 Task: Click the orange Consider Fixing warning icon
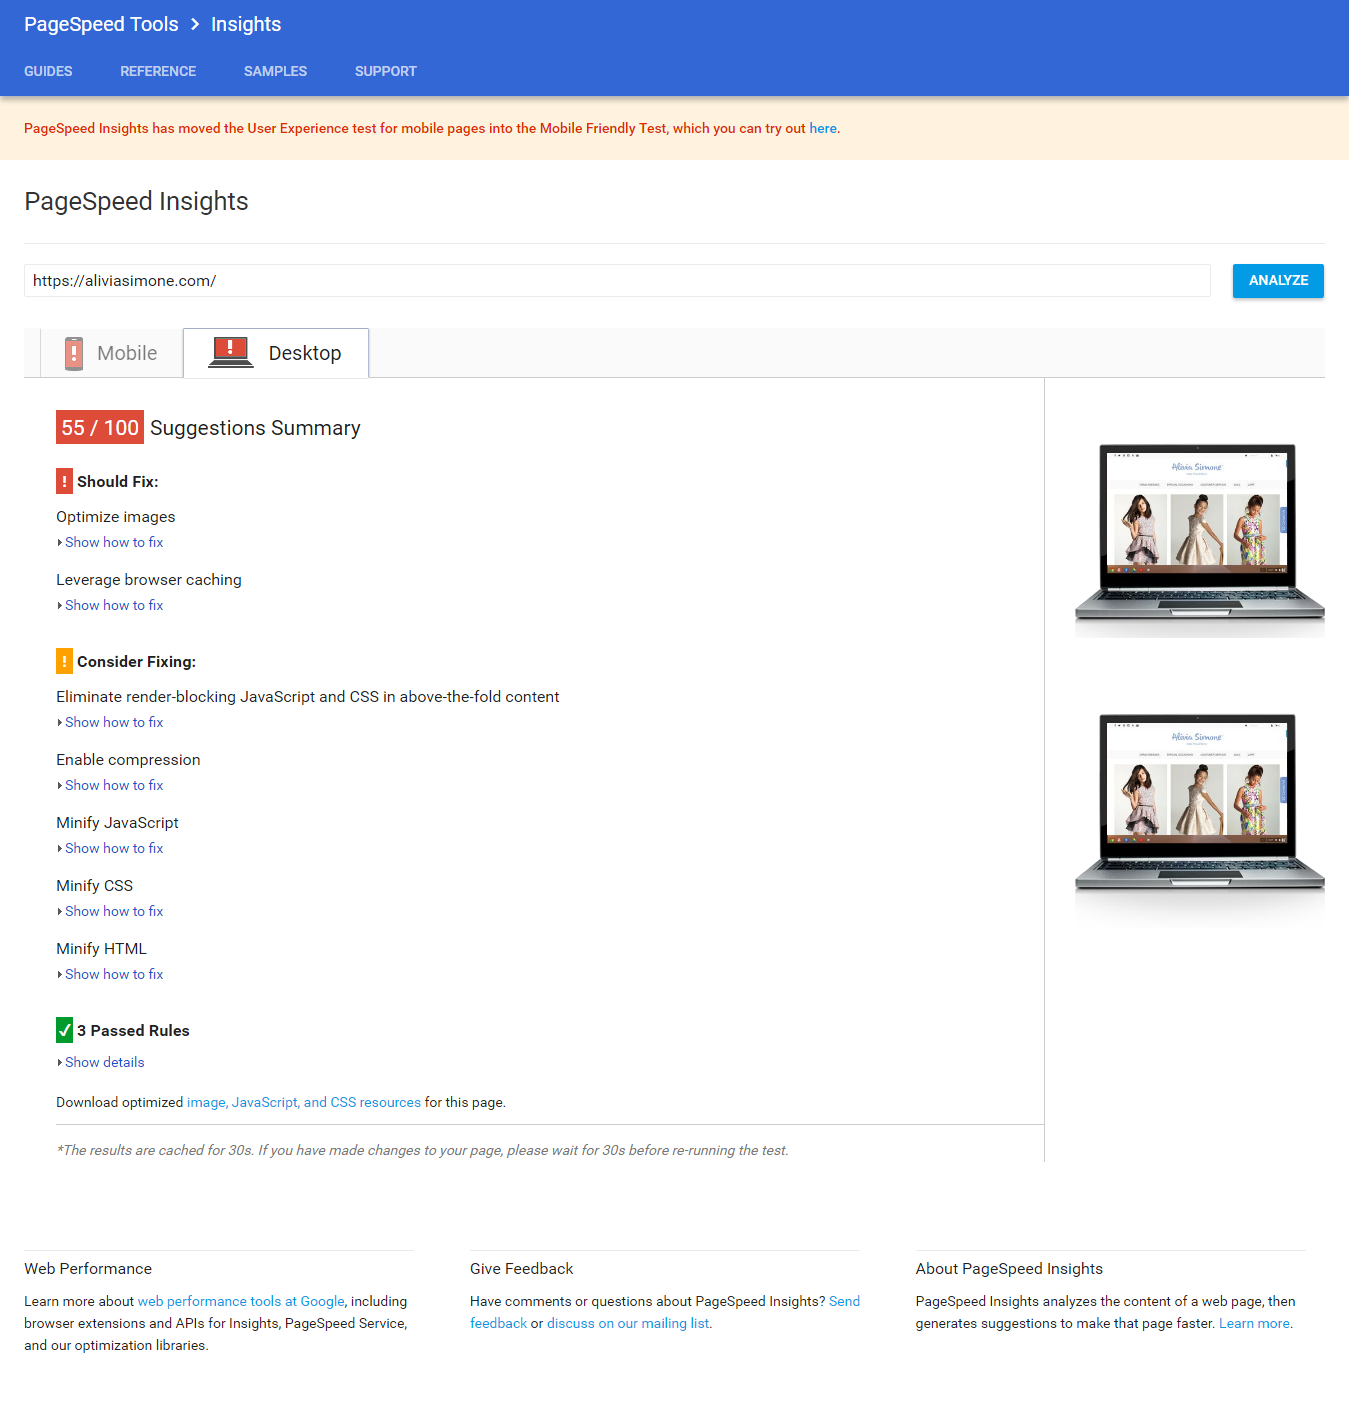coord(64,661)
